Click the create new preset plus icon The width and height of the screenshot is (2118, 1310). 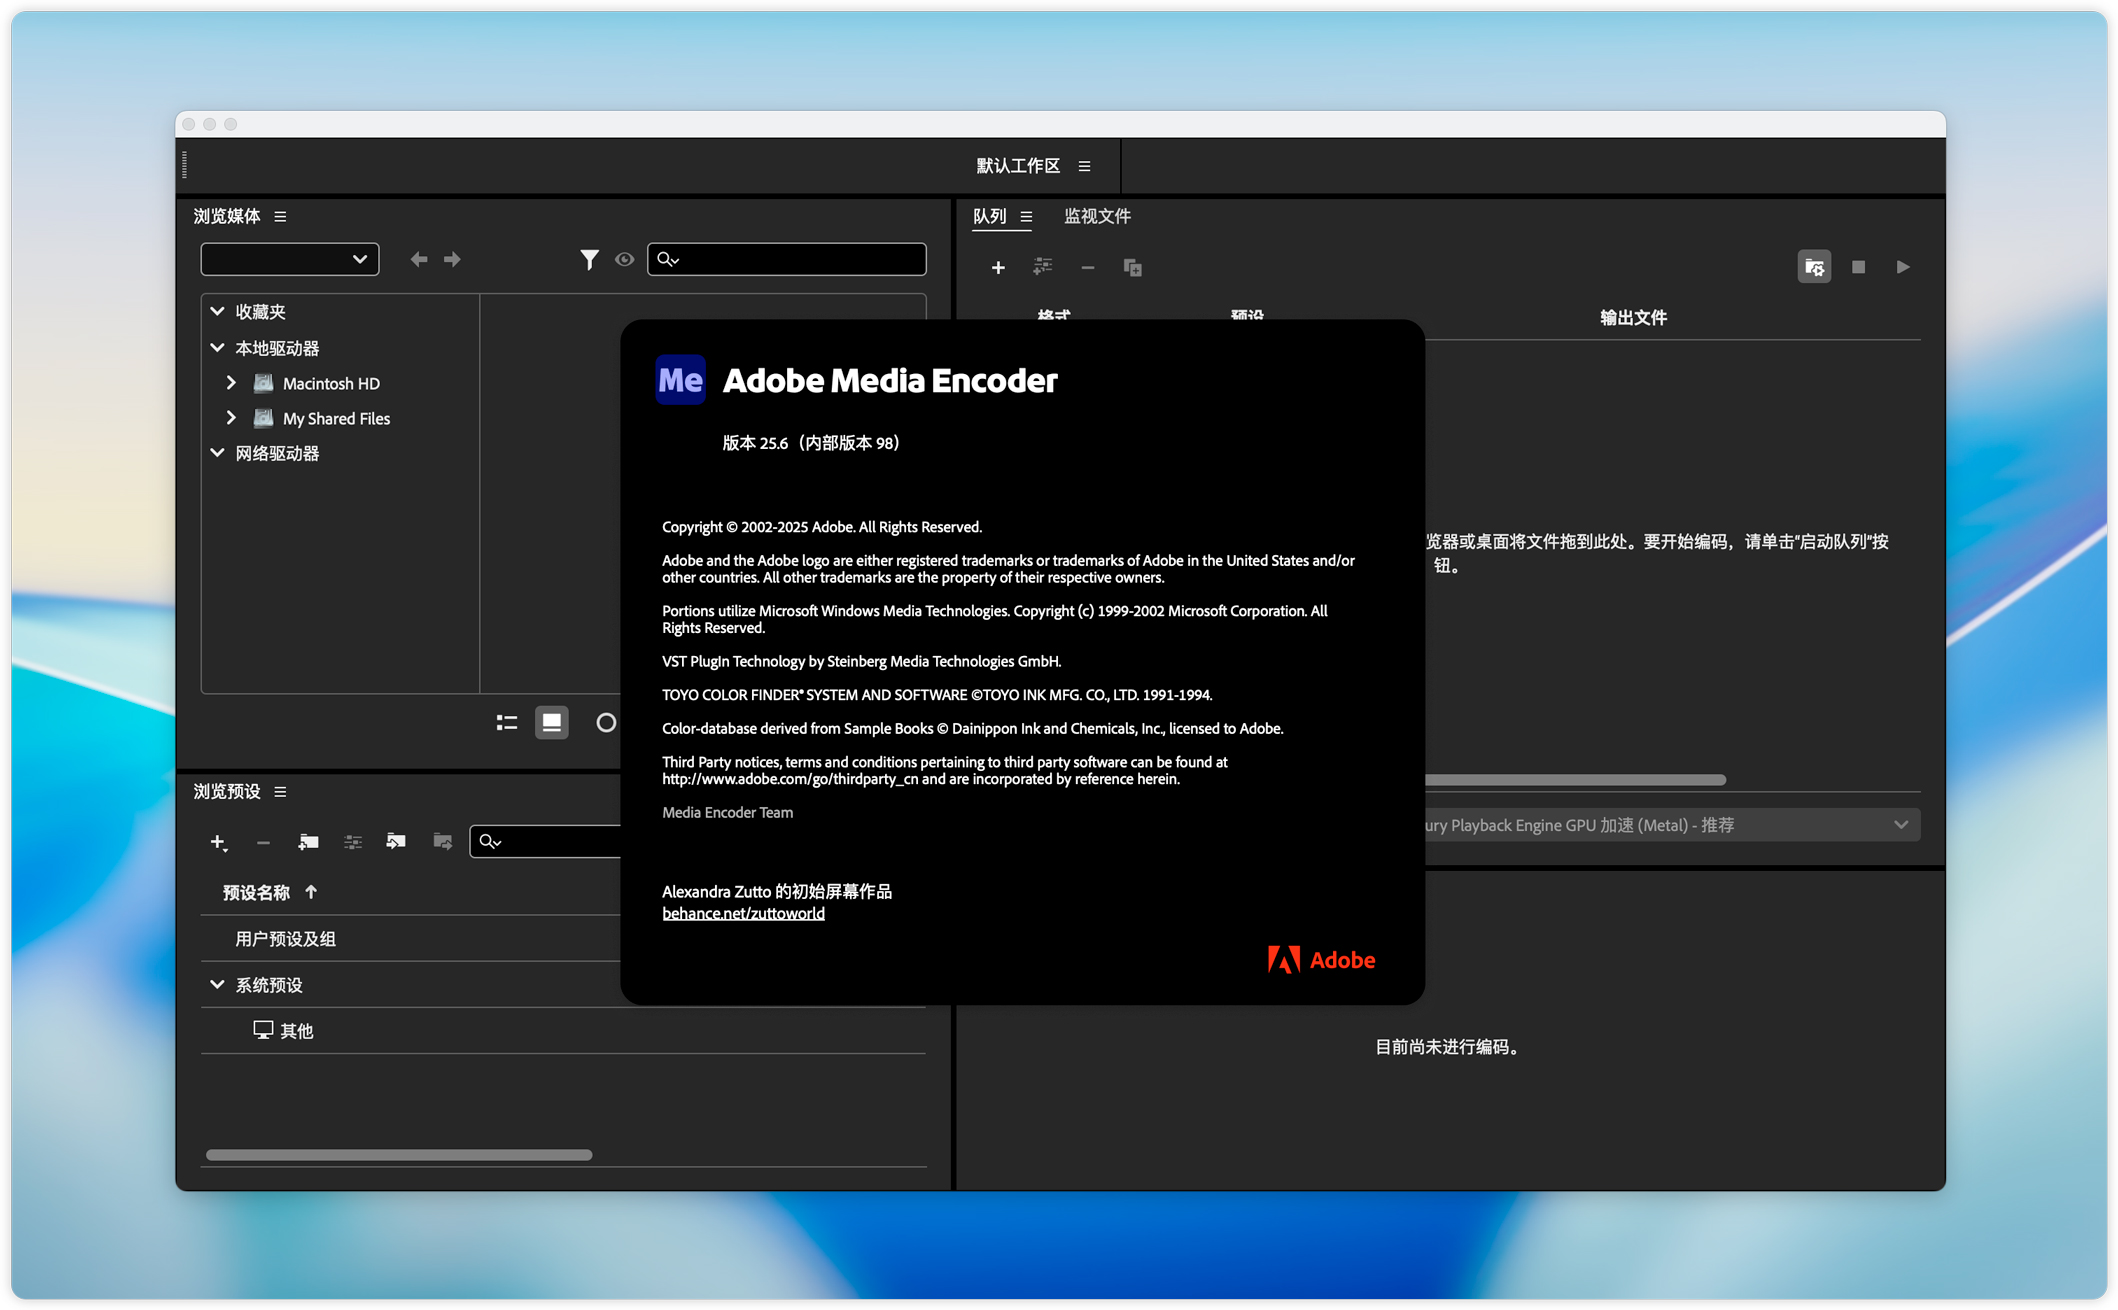point(218,842)
